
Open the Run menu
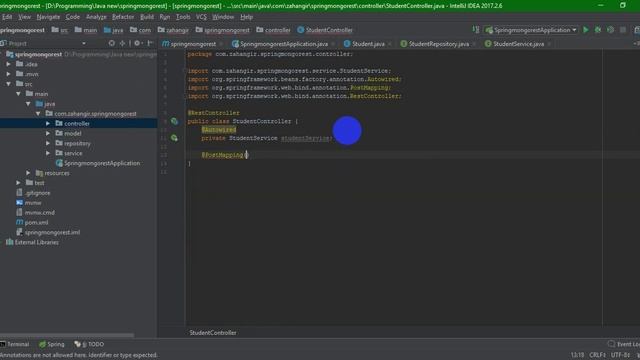tap(164, 17)
